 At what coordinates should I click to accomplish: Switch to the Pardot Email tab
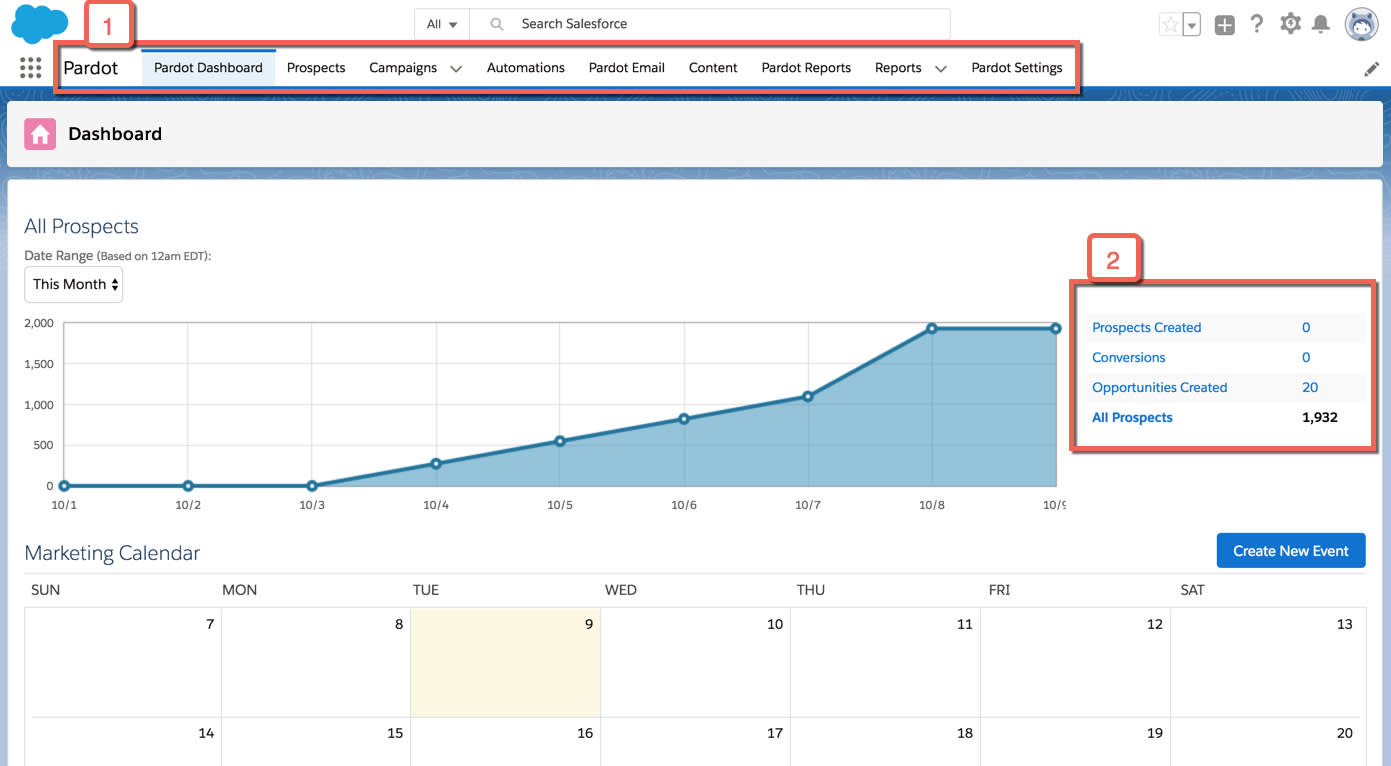pyautogui.click(x=626, y=68)
